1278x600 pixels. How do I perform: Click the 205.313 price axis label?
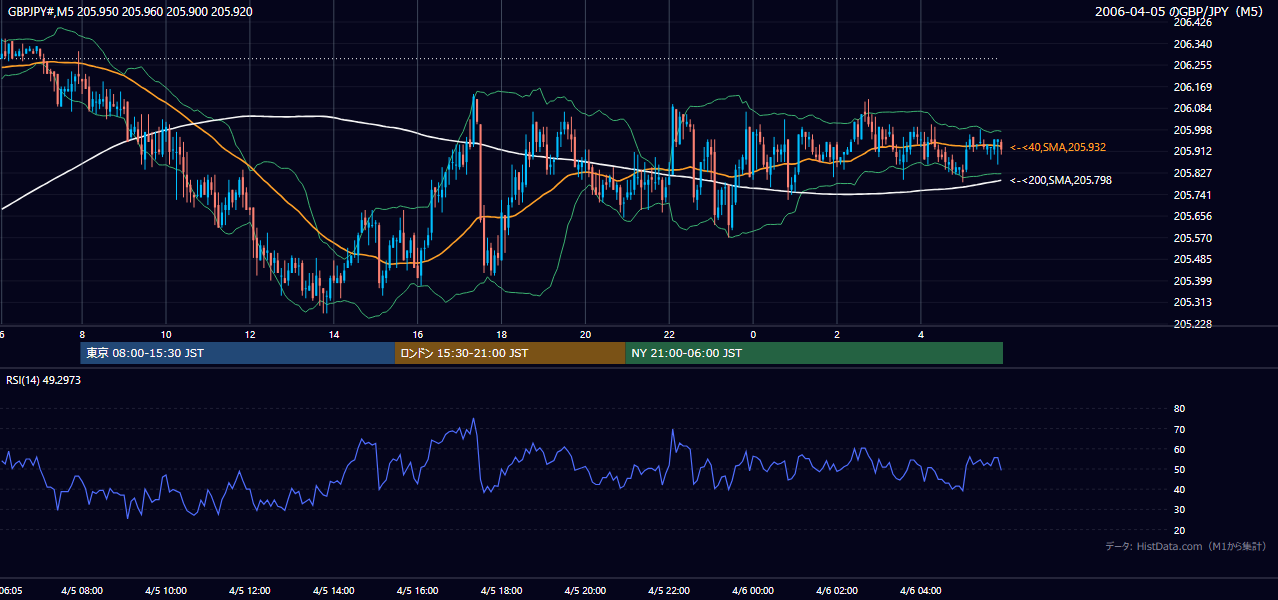pyautogui.click(x=1192, y=302)
